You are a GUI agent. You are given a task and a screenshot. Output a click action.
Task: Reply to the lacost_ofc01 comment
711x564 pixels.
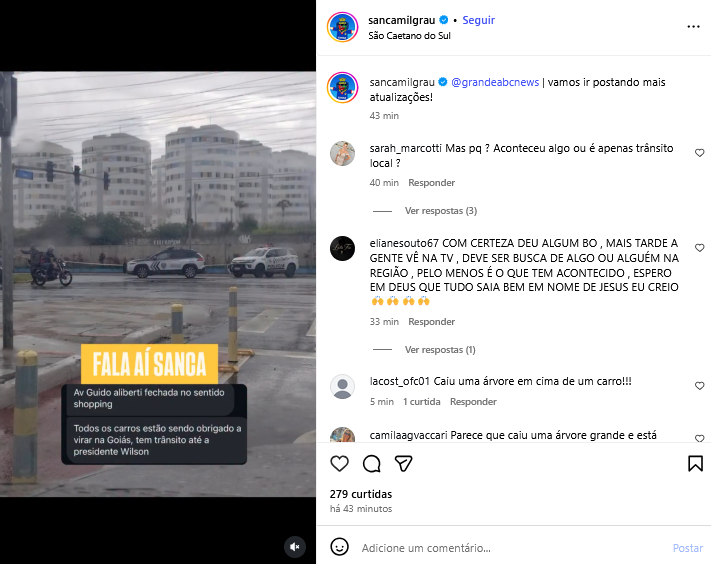473,402
